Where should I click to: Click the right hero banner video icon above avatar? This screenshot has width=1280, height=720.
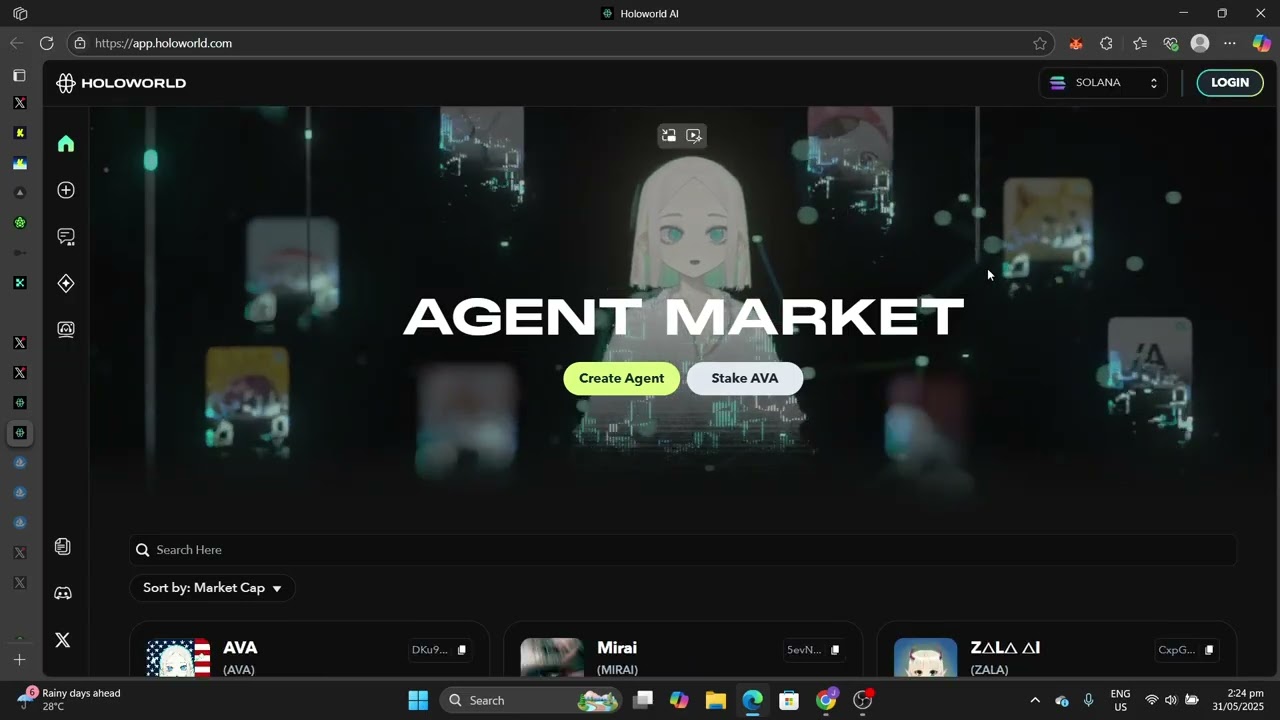tap(694, 135)
